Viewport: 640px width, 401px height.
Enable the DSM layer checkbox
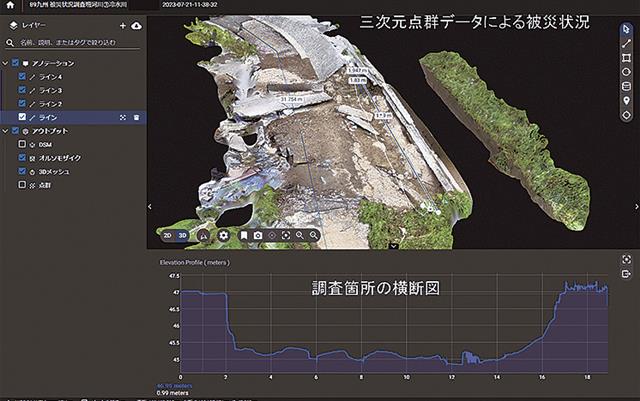coord(22,144)
